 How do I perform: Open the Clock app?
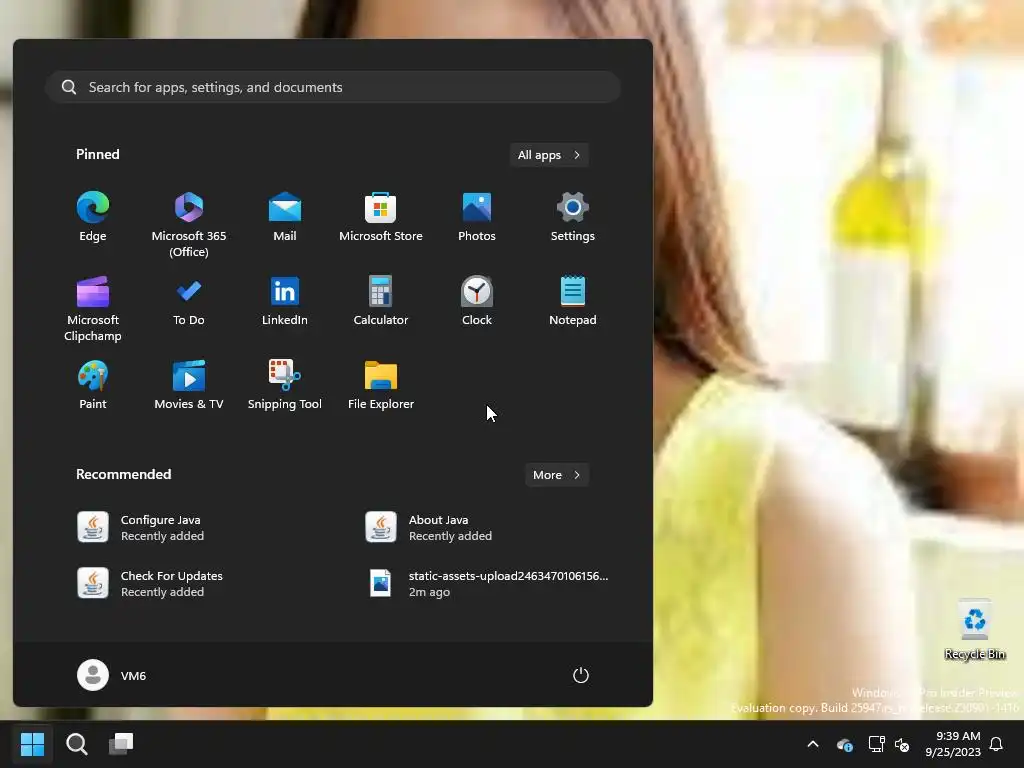(x=477, y=302)
